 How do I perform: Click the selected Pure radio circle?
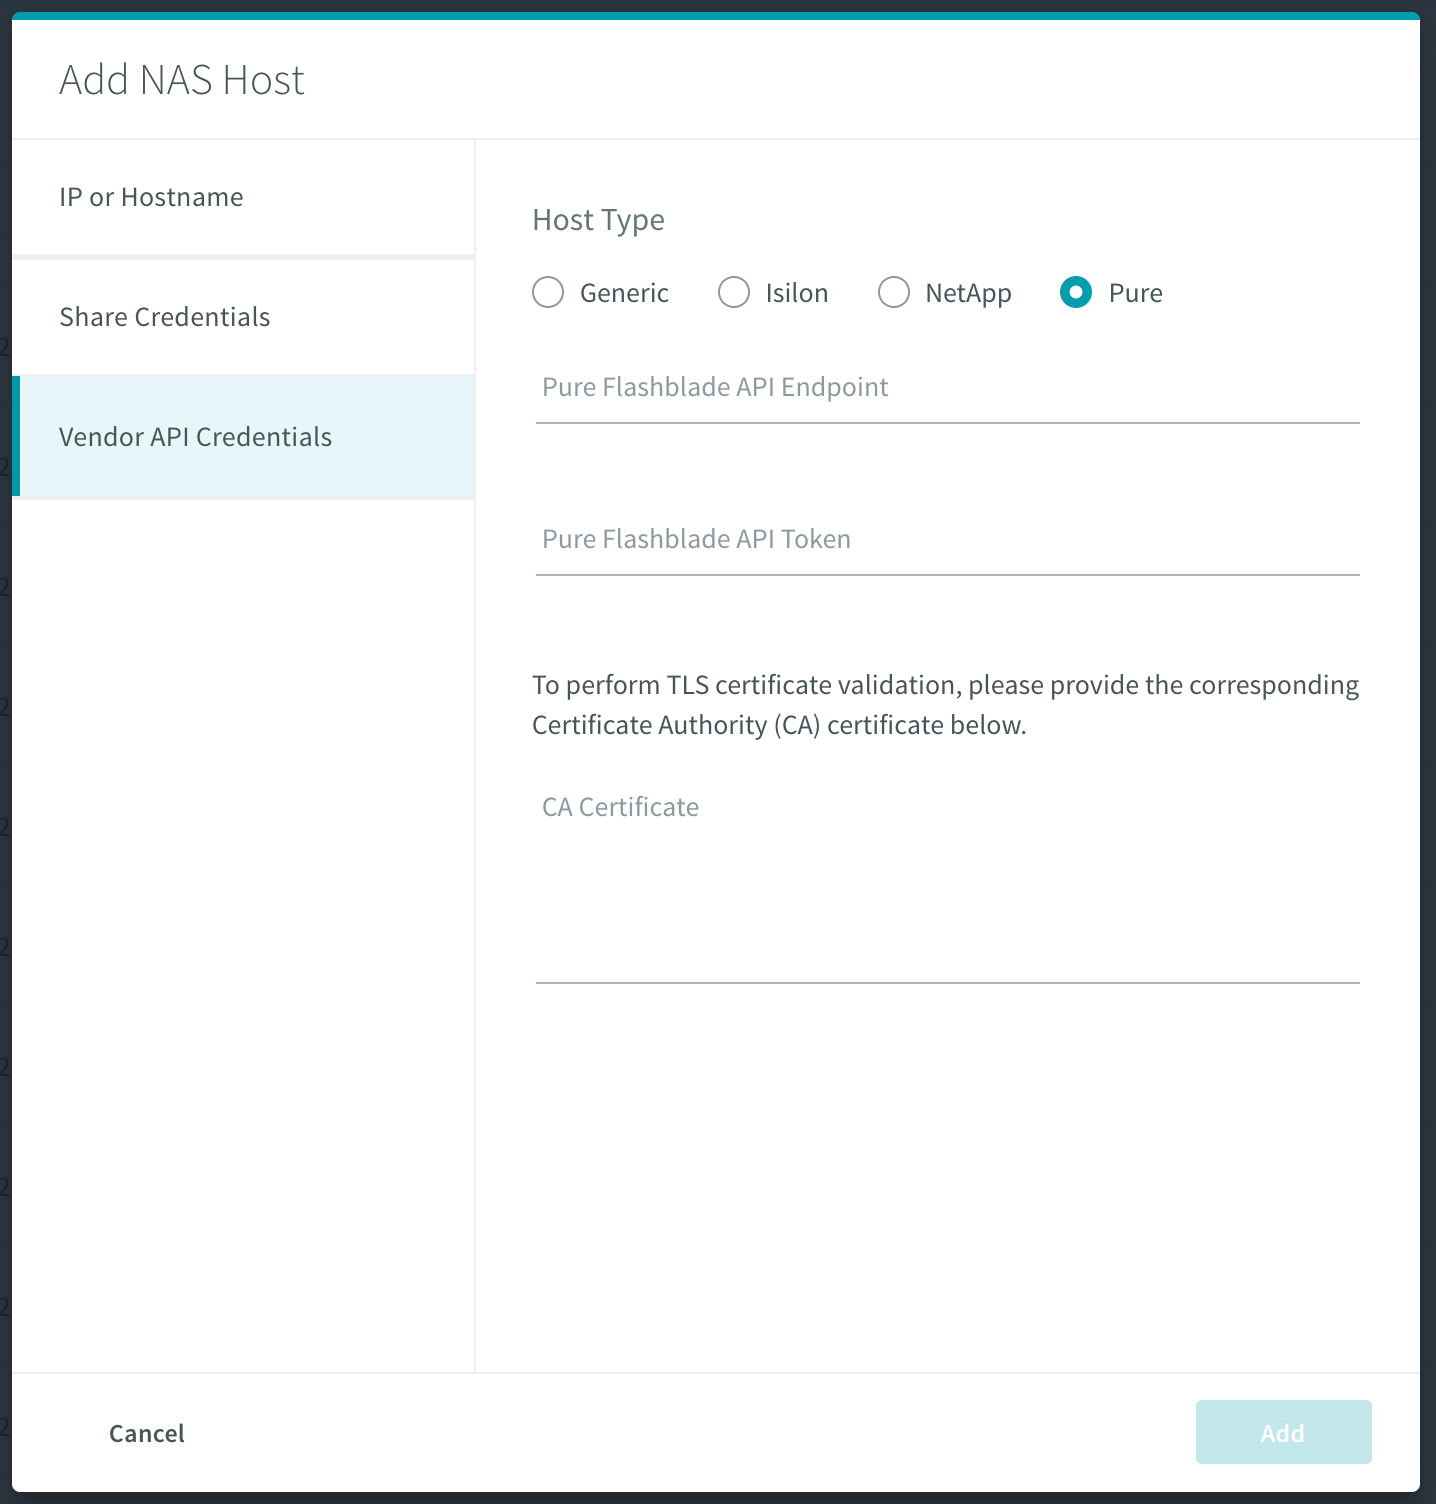(x=1076, y=293)
